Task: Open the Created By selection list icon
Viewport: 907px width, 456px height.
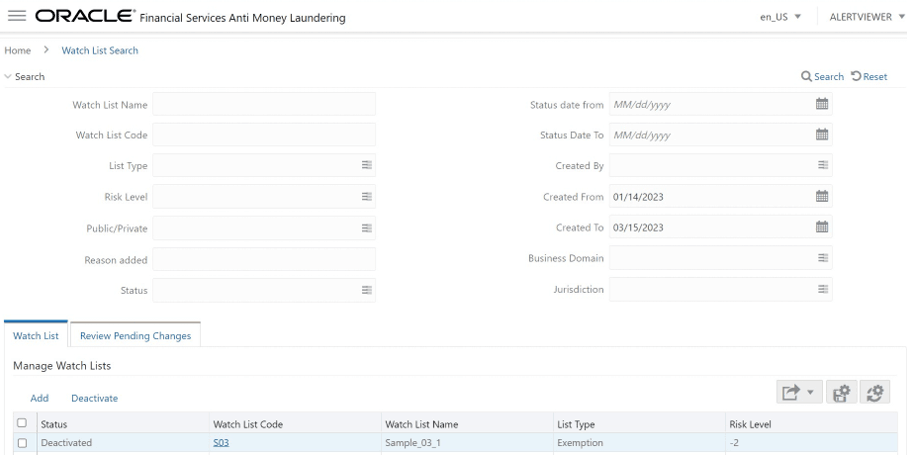Action: point(823,166)
